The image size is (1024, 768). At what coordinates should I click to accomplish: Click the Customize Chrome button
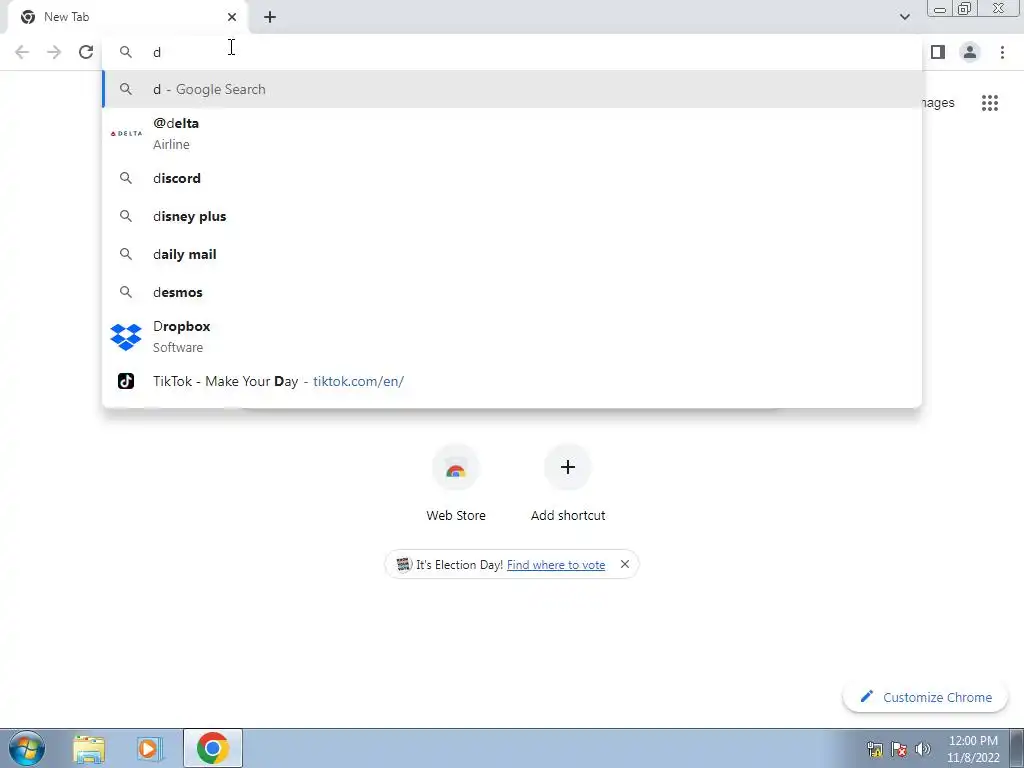click(x=925, y=697)
